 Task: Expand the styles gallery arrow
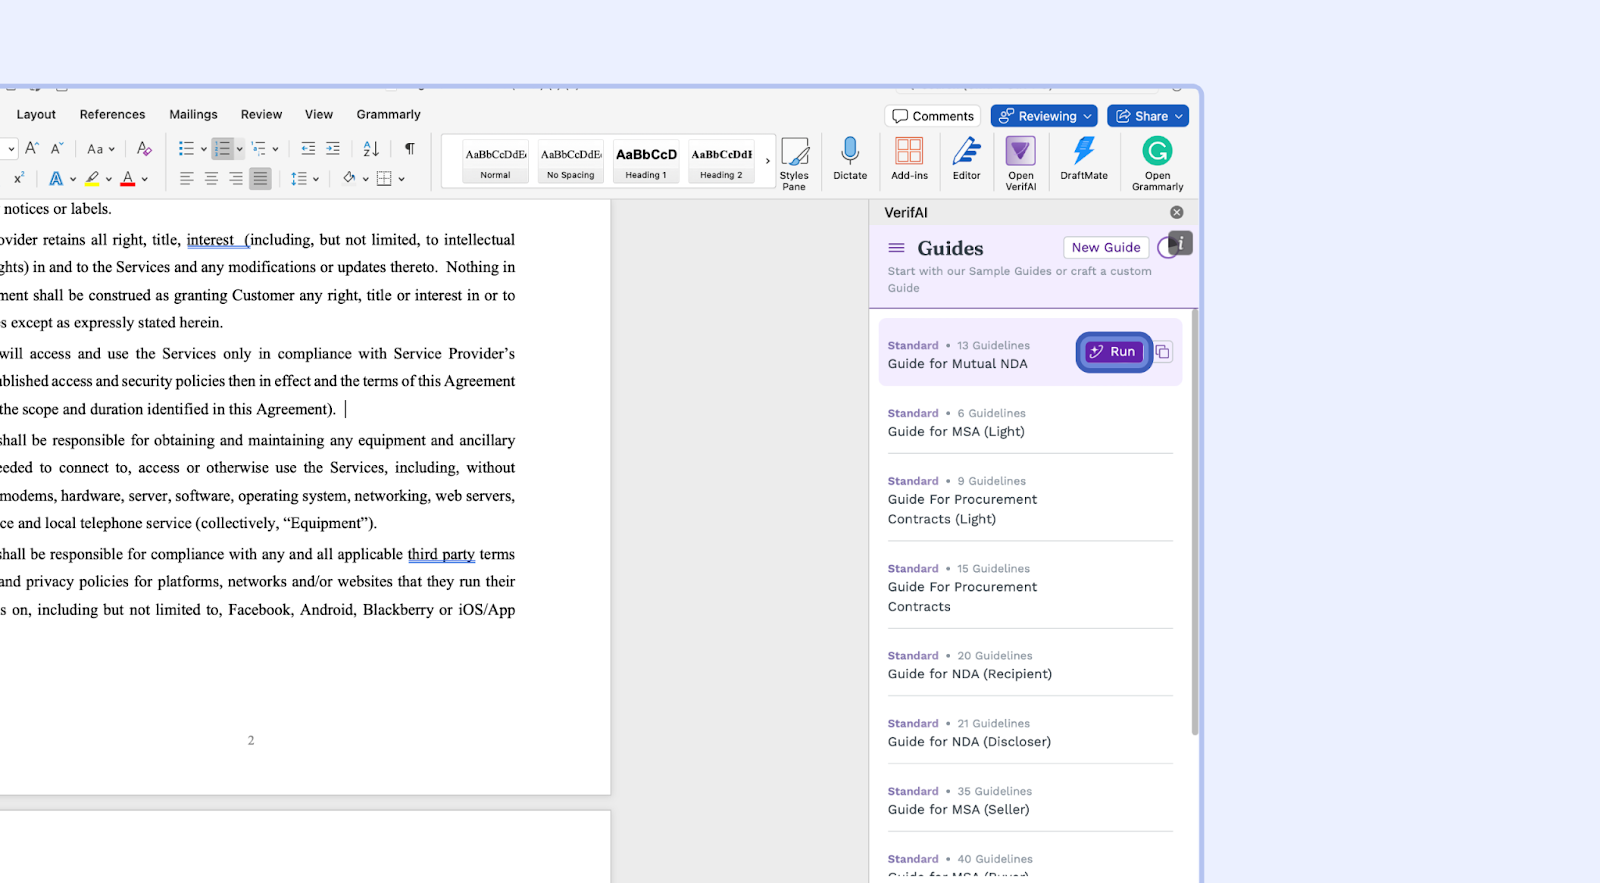point(768,161)
